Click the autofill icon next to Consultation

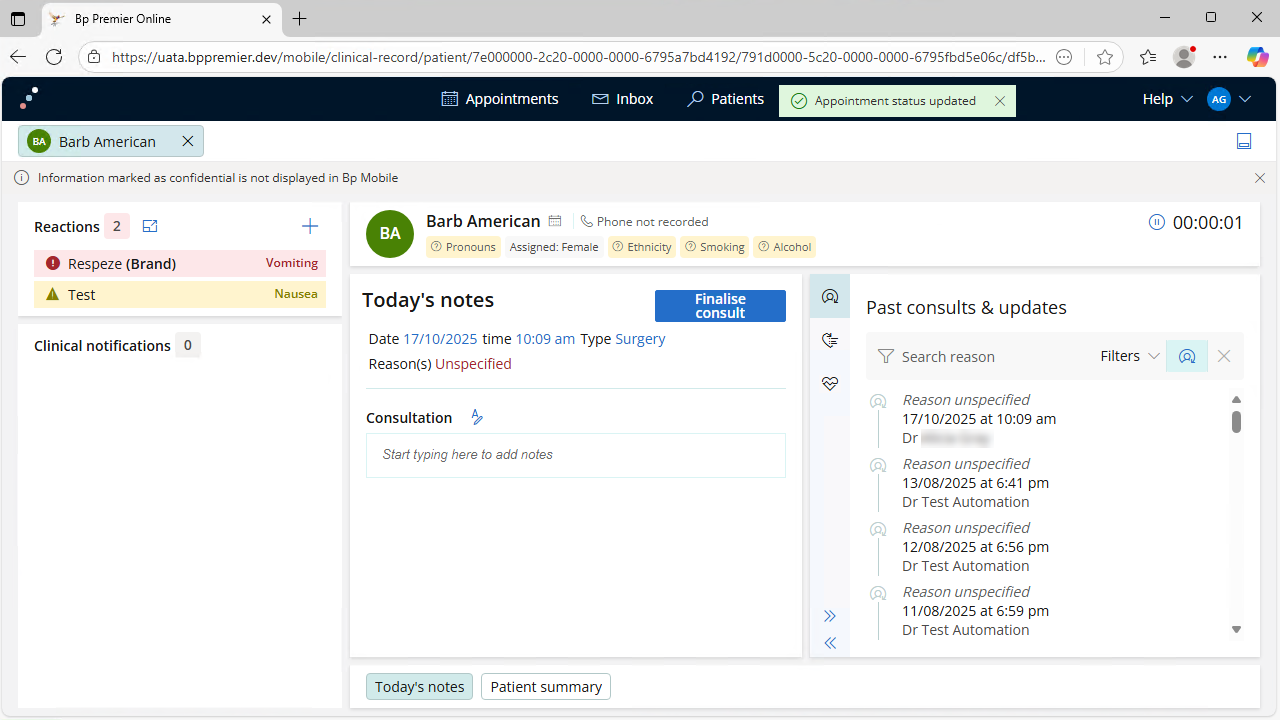click(477, 418)
